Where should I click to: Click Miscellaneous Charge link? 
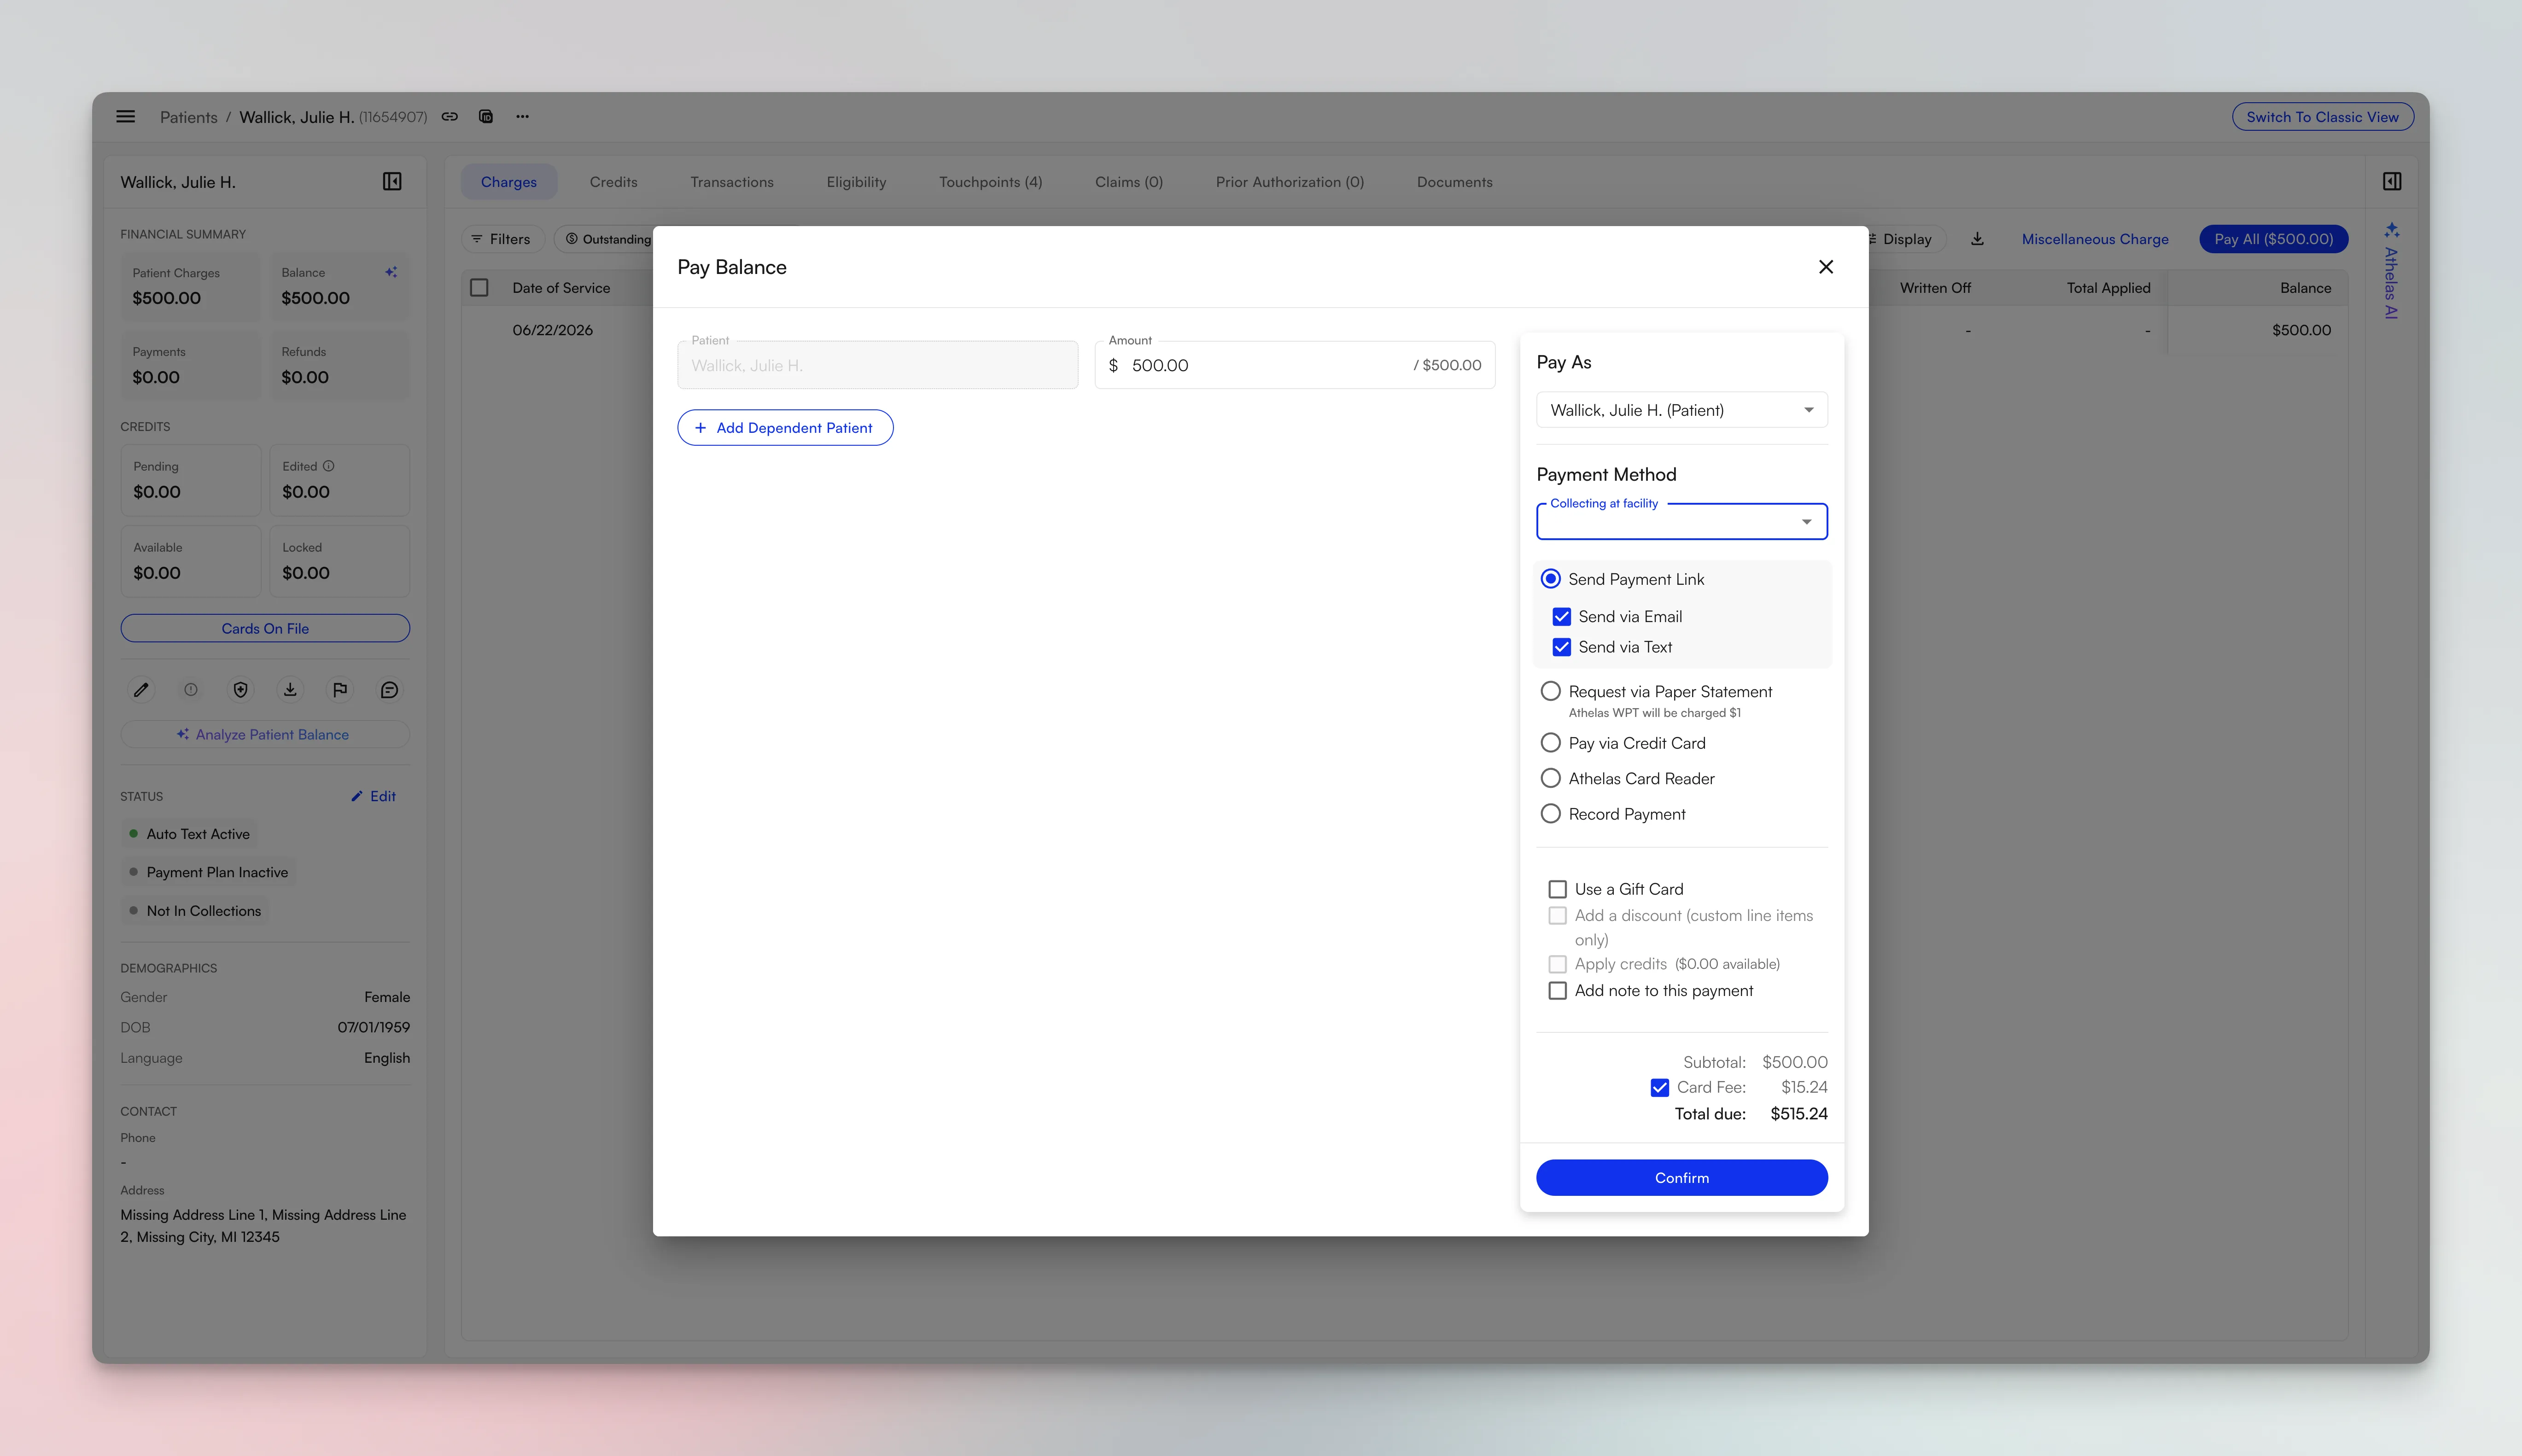2095,239
